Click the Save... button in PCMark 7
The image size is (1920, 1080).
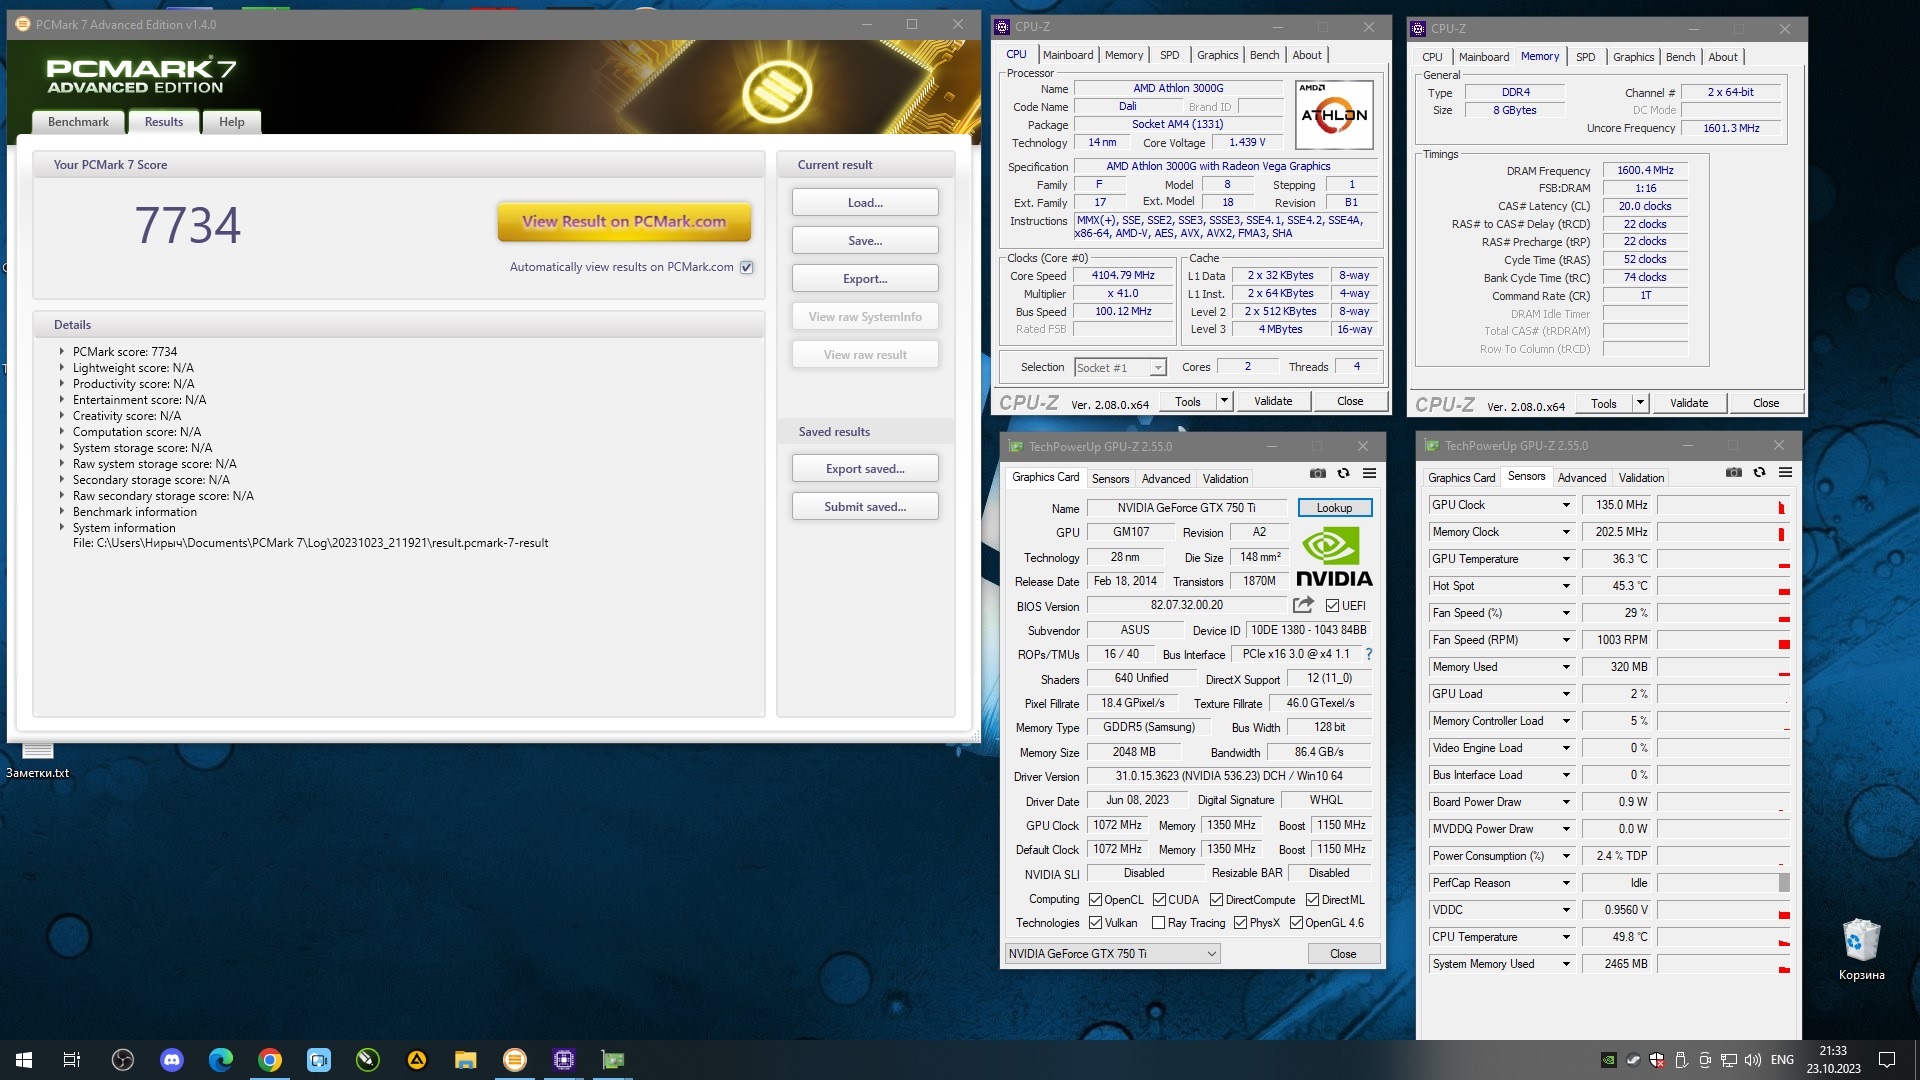(865, 241)
